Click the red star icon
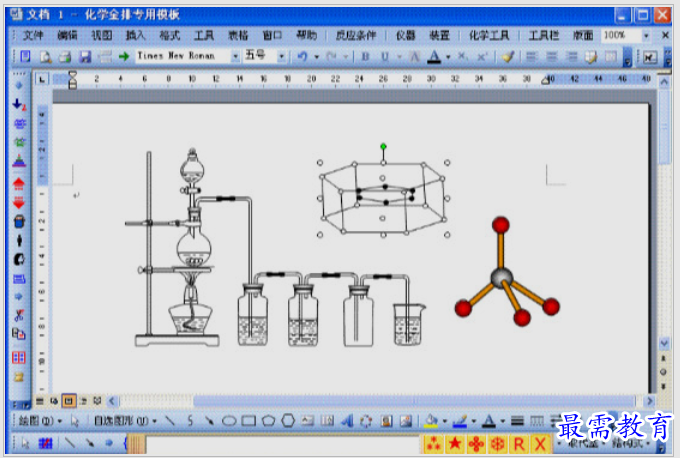Viewport: 680px width, 458px height. tap(454, 444)
